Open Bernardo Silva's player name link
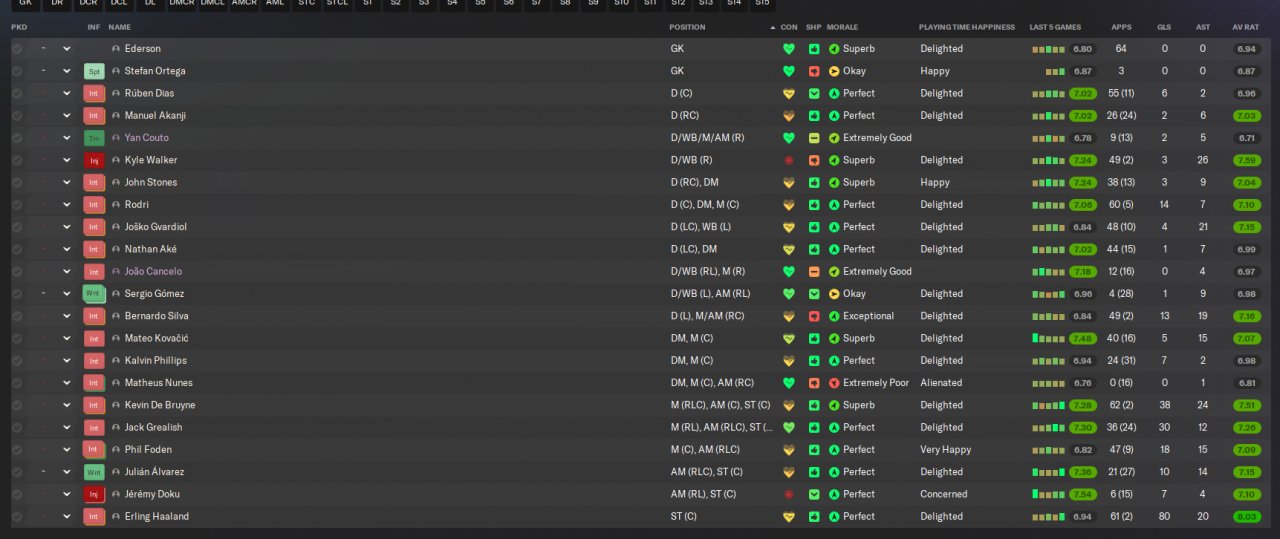 (x=157, y=316)
